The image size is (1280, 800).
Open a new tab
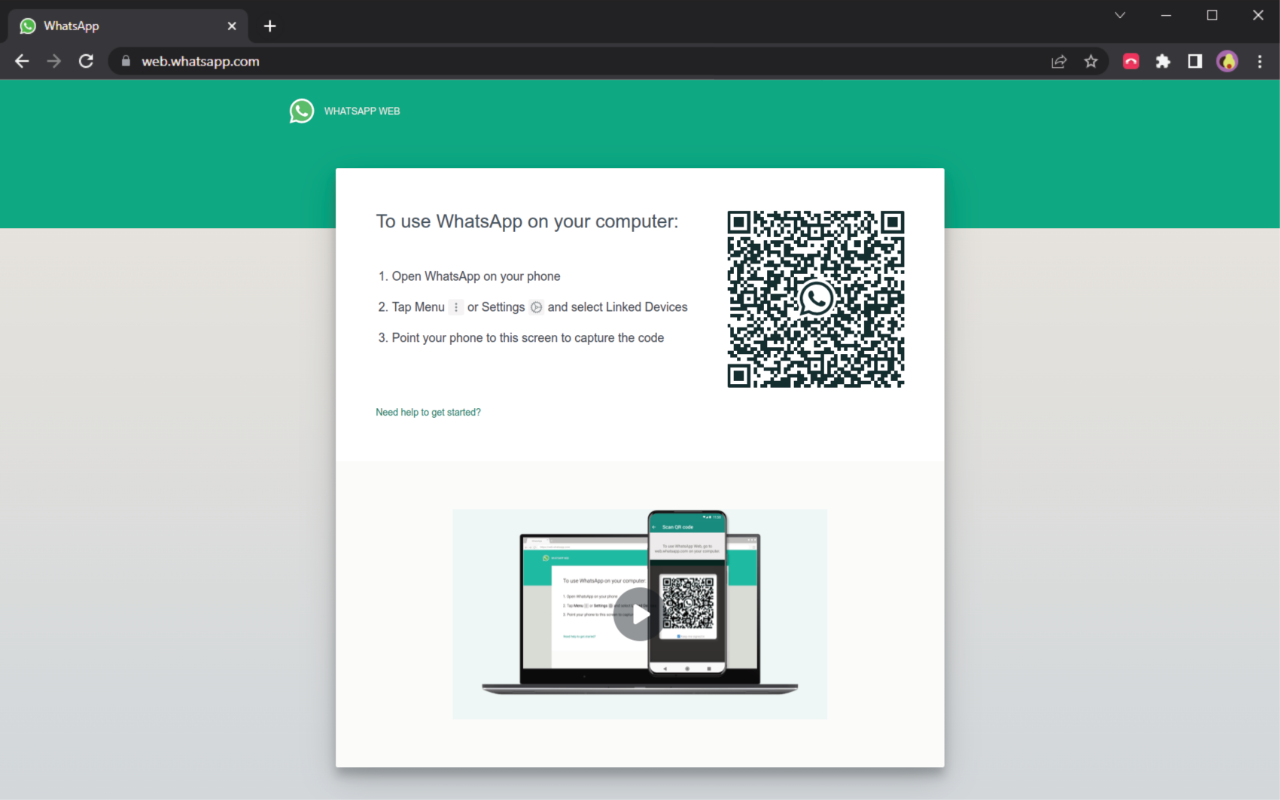click(x=270, y=26)
